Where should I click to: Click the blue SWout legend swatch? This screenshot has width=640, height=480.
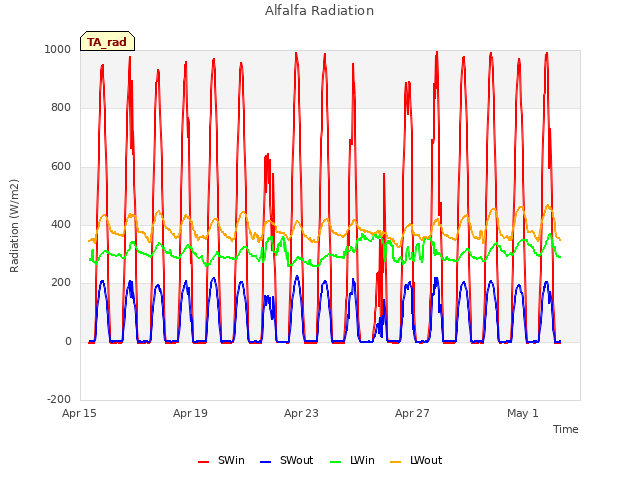tap(265, 462)
